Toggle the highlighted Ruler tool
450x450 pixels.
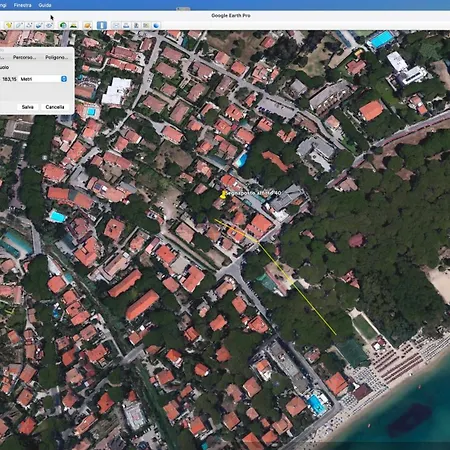pyautogui.click(x=102, y=25)
